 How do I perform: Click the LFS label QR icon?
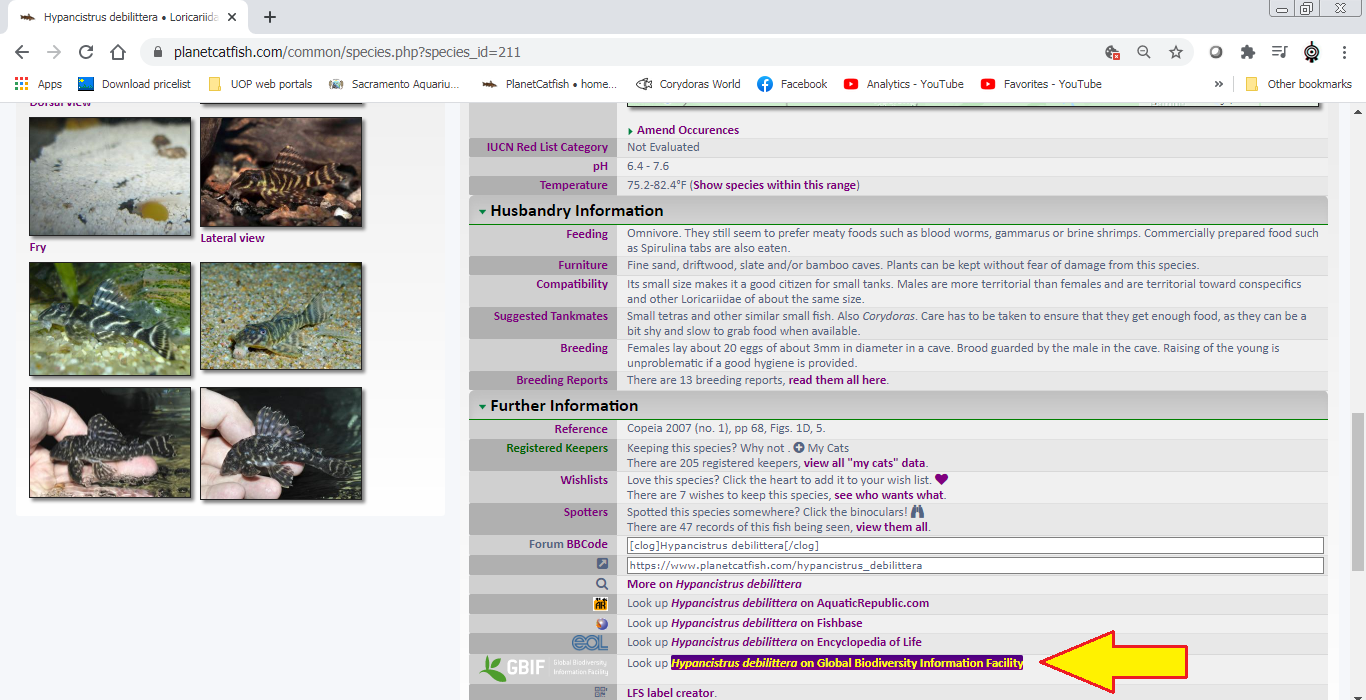click(x=601, y=692)
